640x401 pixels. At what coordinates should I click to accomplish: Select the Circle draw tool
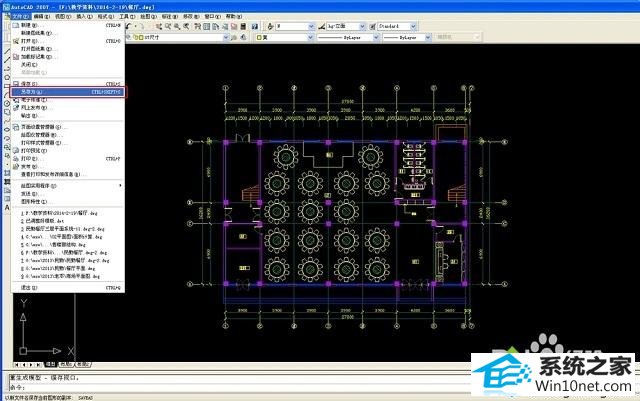tap(7, 103)
